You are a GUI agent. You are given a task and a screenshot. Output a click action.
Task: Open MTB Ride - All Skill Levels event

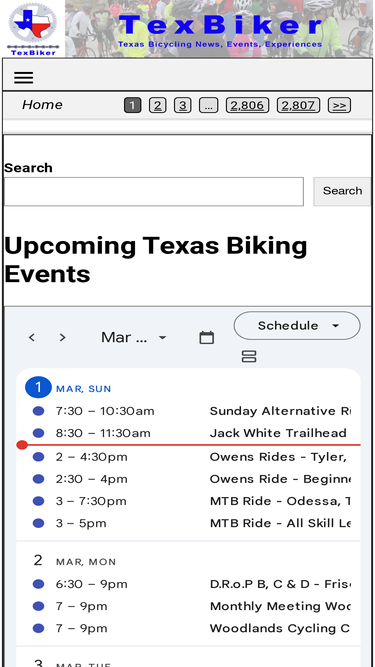(x=280, y=523)
